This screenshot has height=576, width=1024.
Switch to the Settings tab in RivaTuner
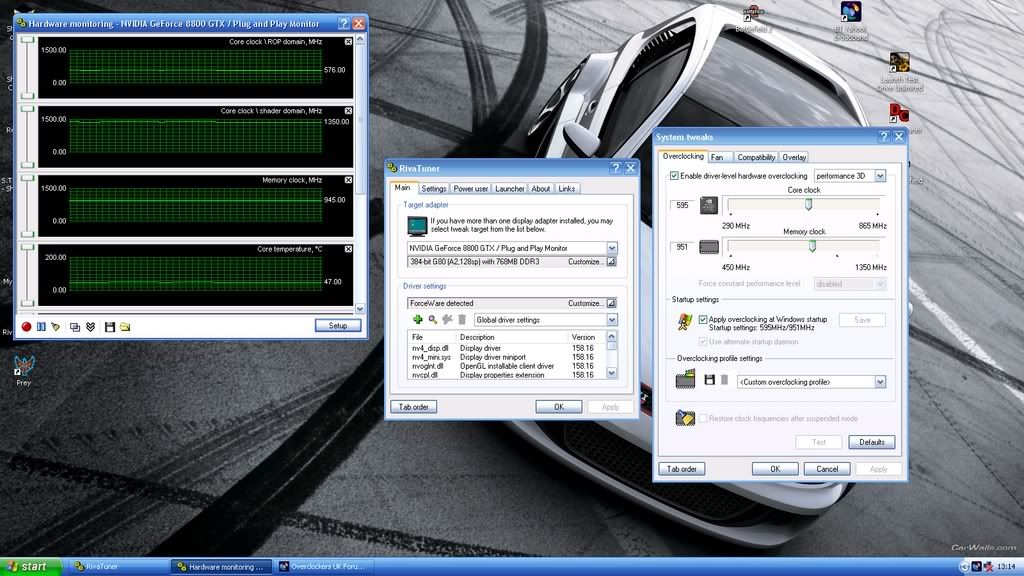[x=434, y=189]
